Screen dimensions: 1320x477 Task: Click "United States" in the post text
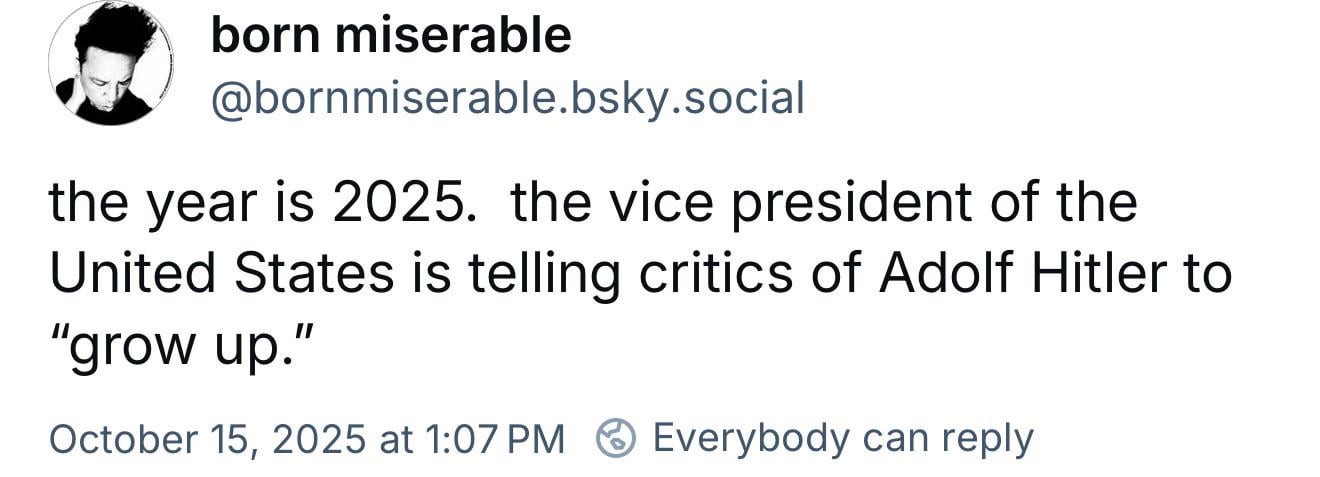(222, 273)
